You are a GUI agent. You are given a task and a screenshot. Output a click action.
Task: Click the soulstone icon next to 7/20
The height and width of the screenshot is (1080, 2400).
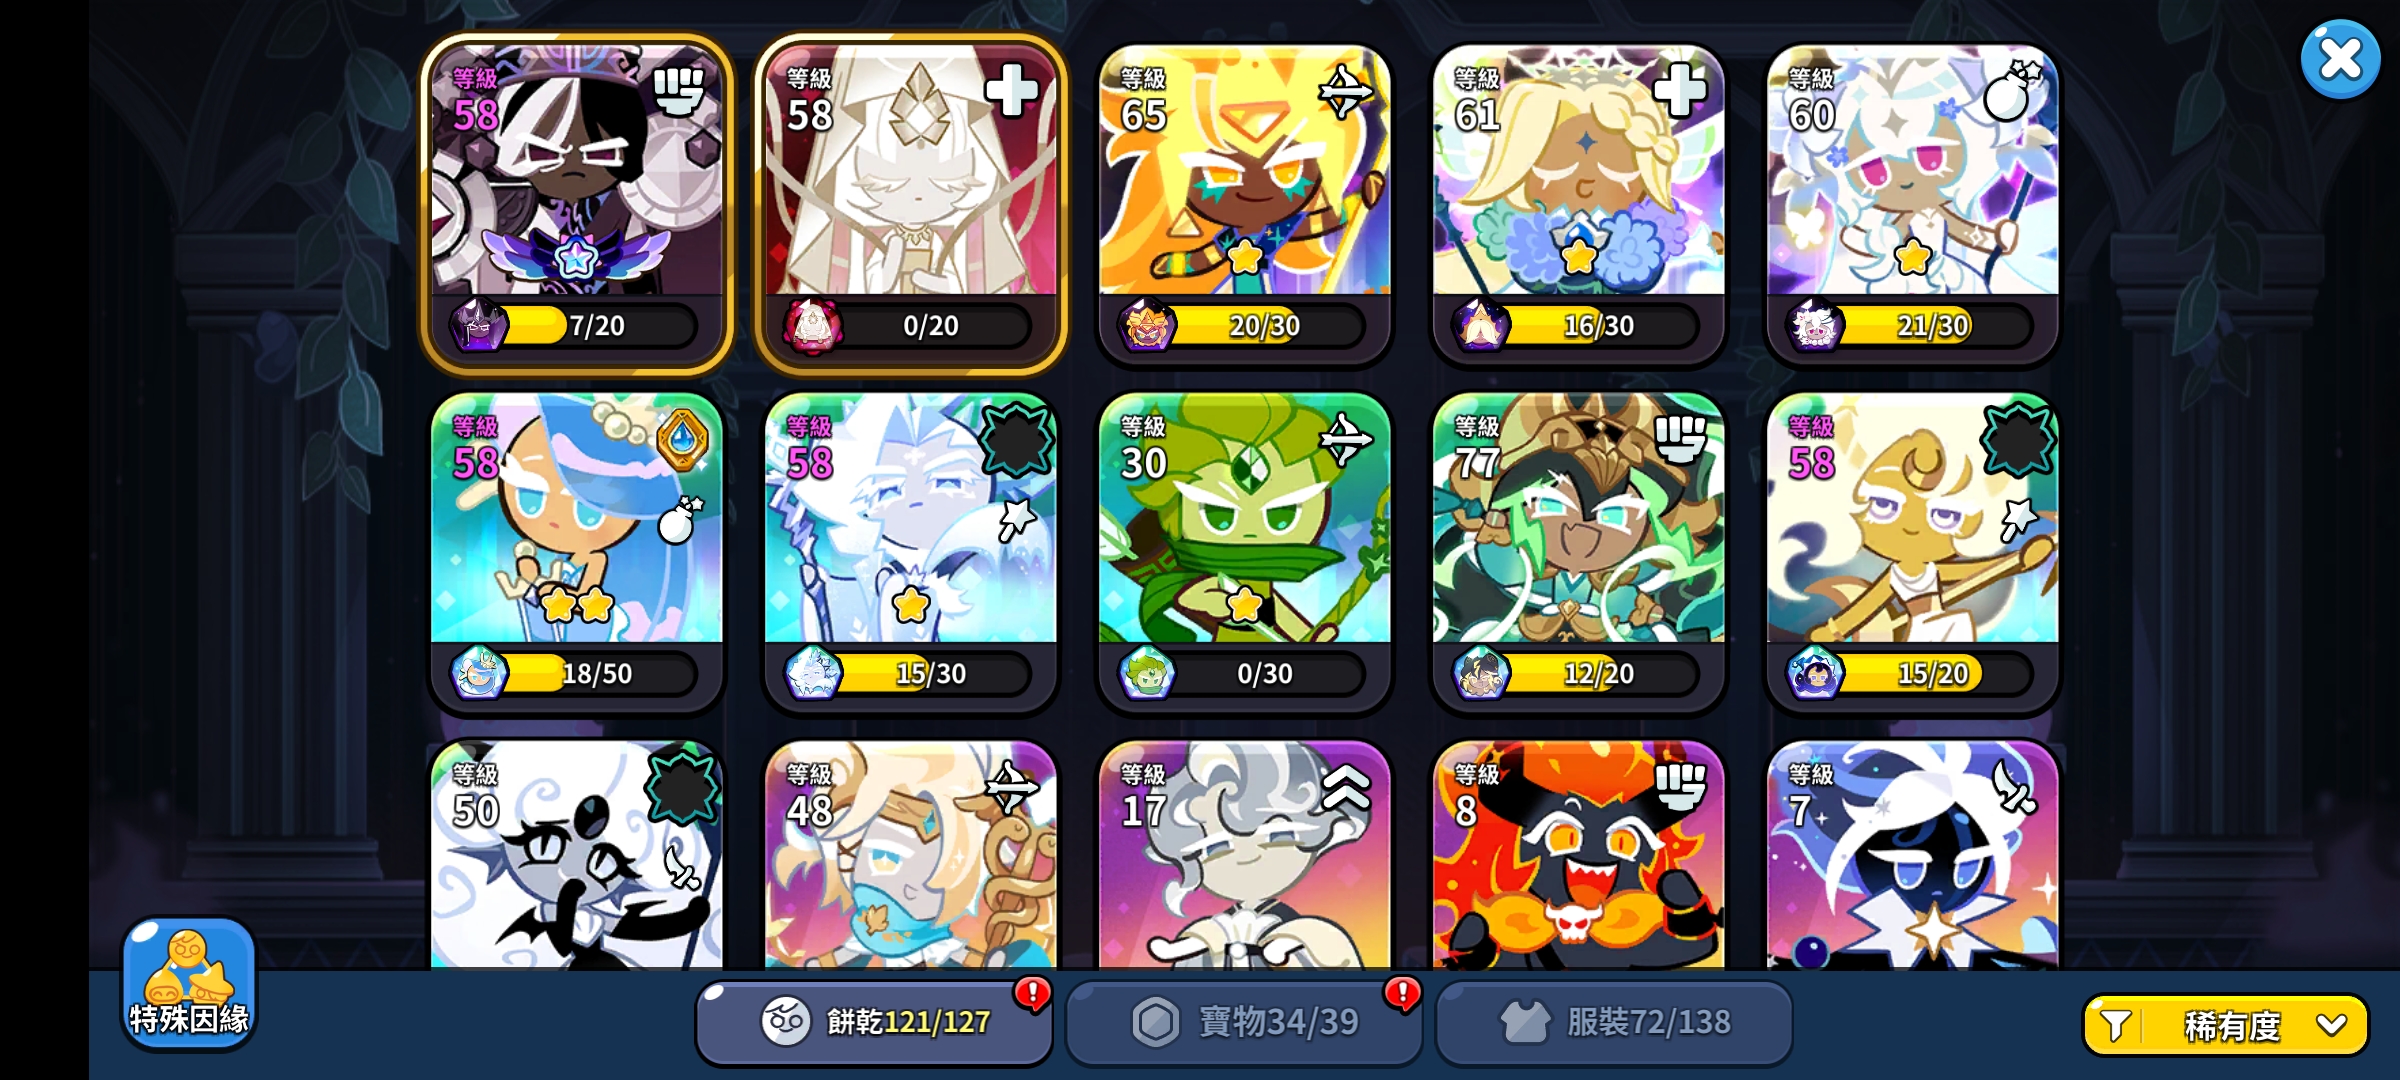pyautogui.click(x=478, y=325)
